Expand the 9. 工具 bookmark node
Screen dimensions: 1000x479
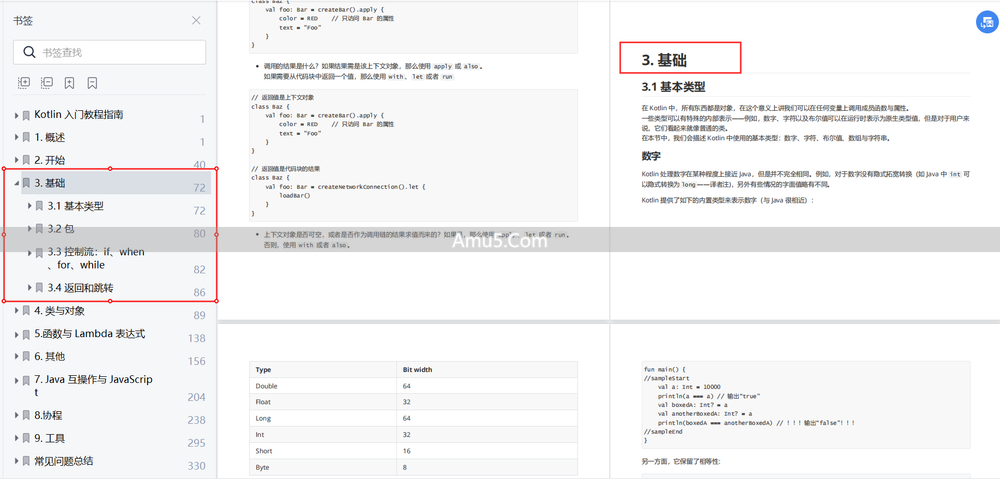pyautogui.click(x=17, y=439)
